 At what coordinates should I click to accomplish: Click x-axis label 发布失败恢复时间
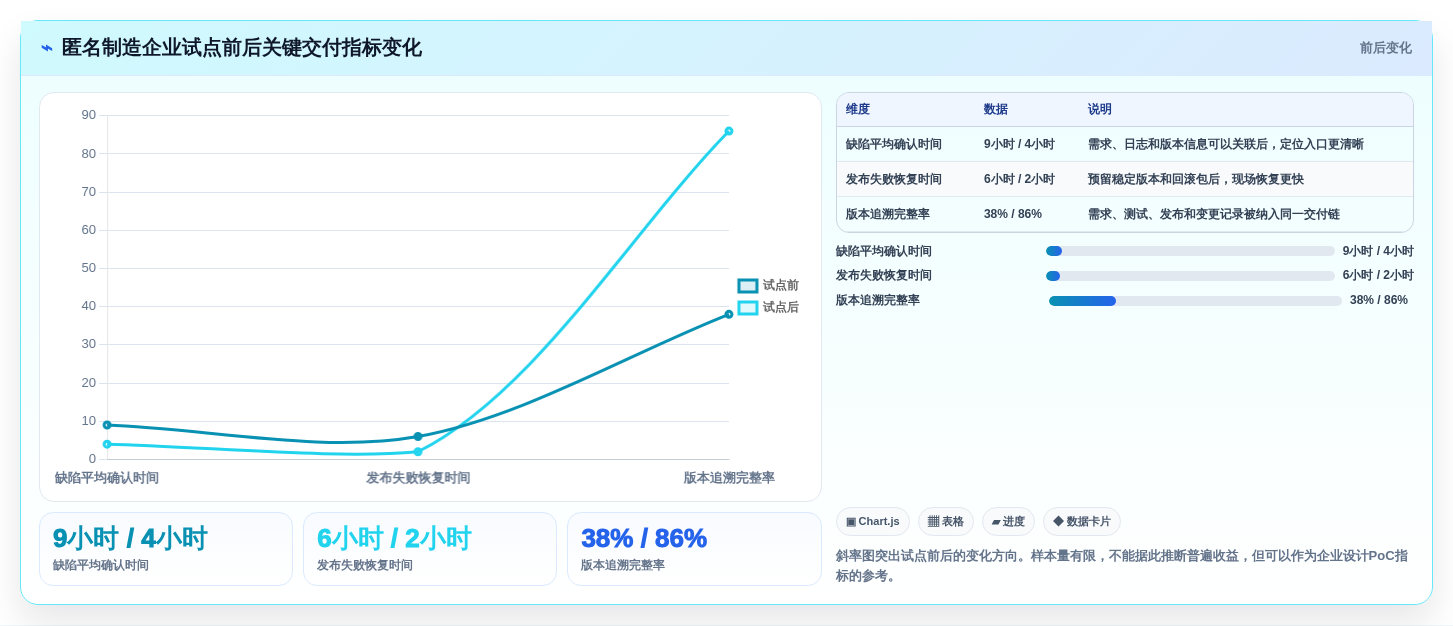coord(418,478)
